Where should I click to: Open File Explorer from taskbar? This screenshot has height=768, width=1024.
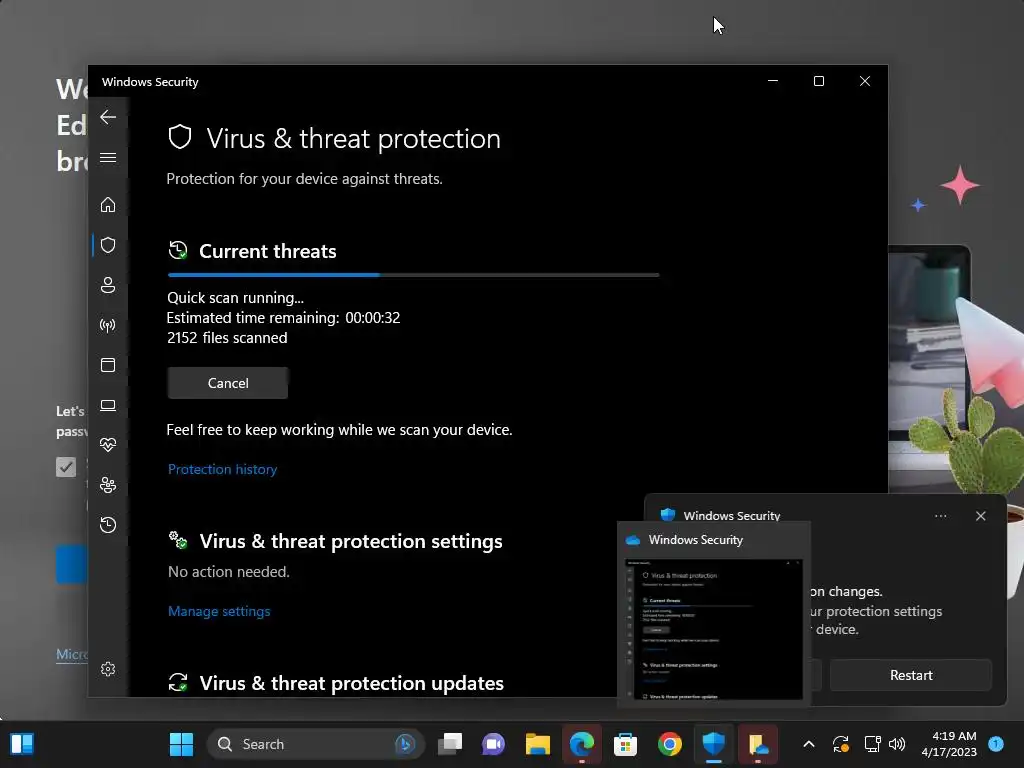(537, 744)
